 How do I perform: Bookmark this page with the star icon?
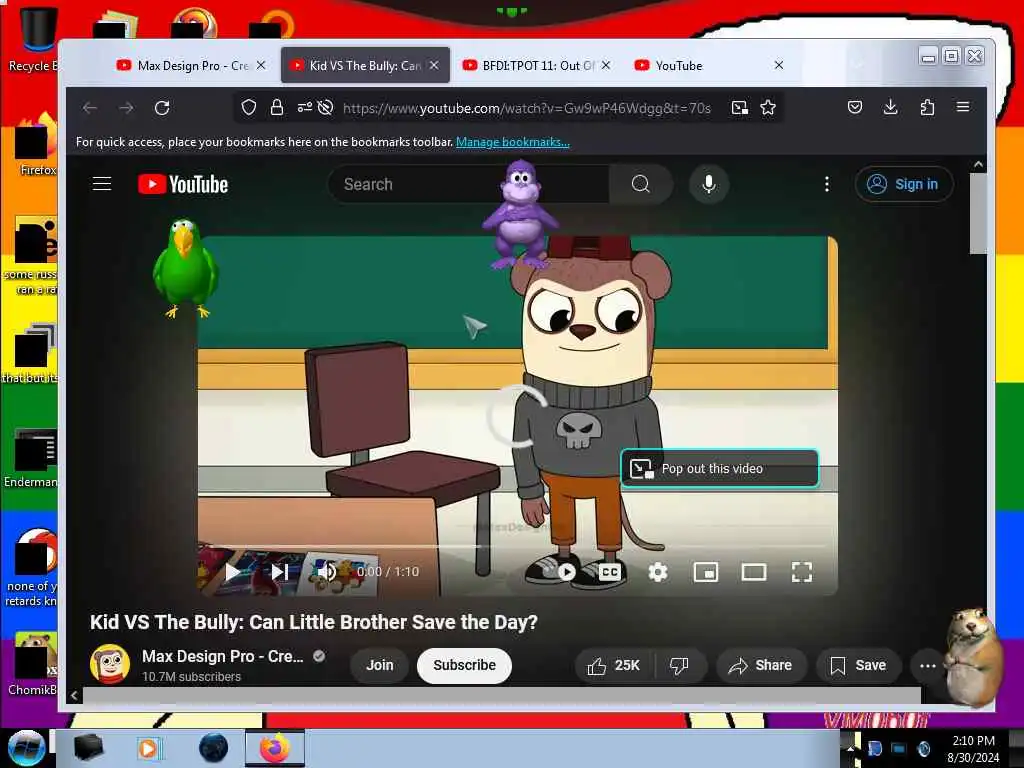click(x=768, y=108)
